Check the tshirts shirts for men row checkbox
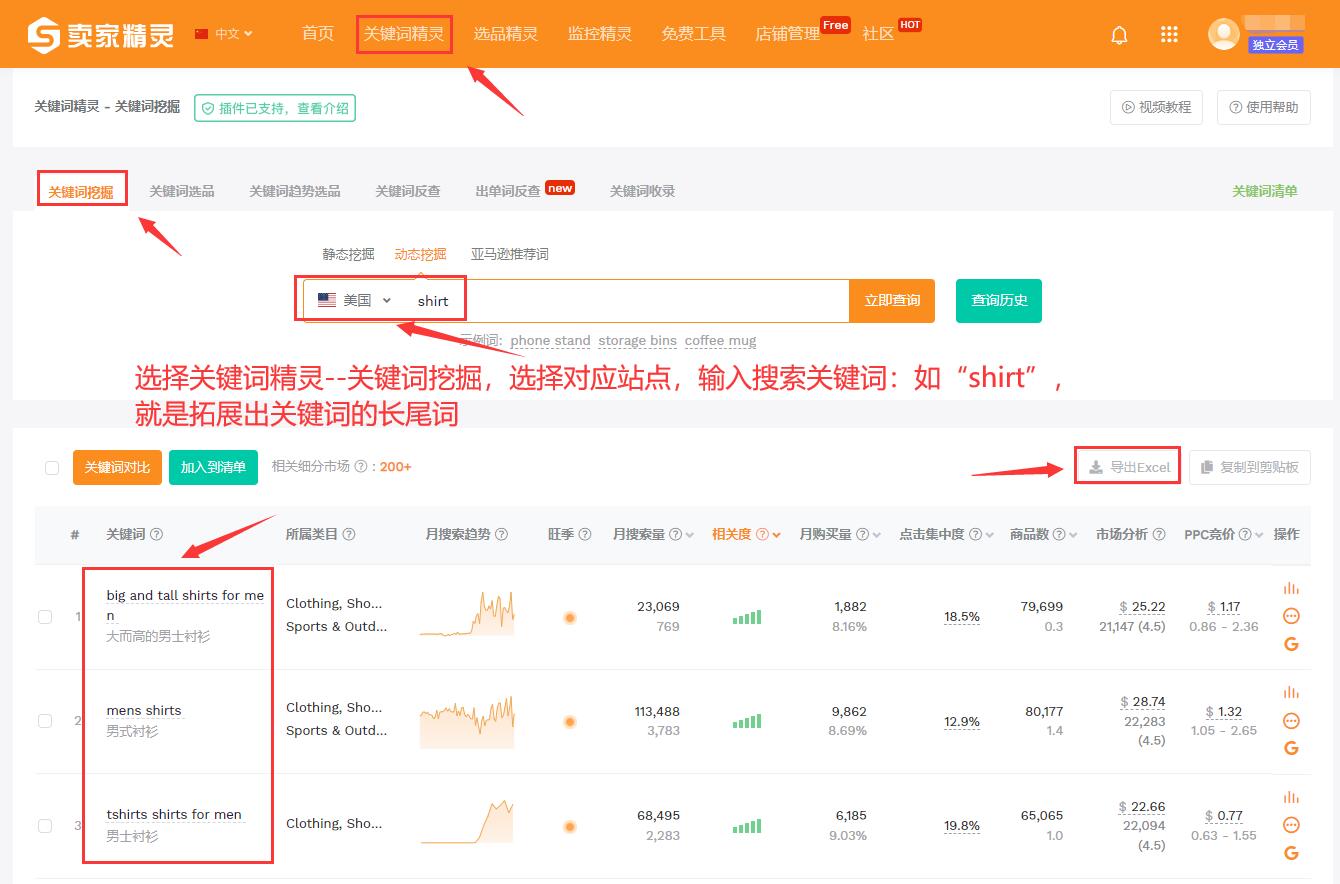Viewport: 1340px width, 884px height. click(x=45, y=825)
